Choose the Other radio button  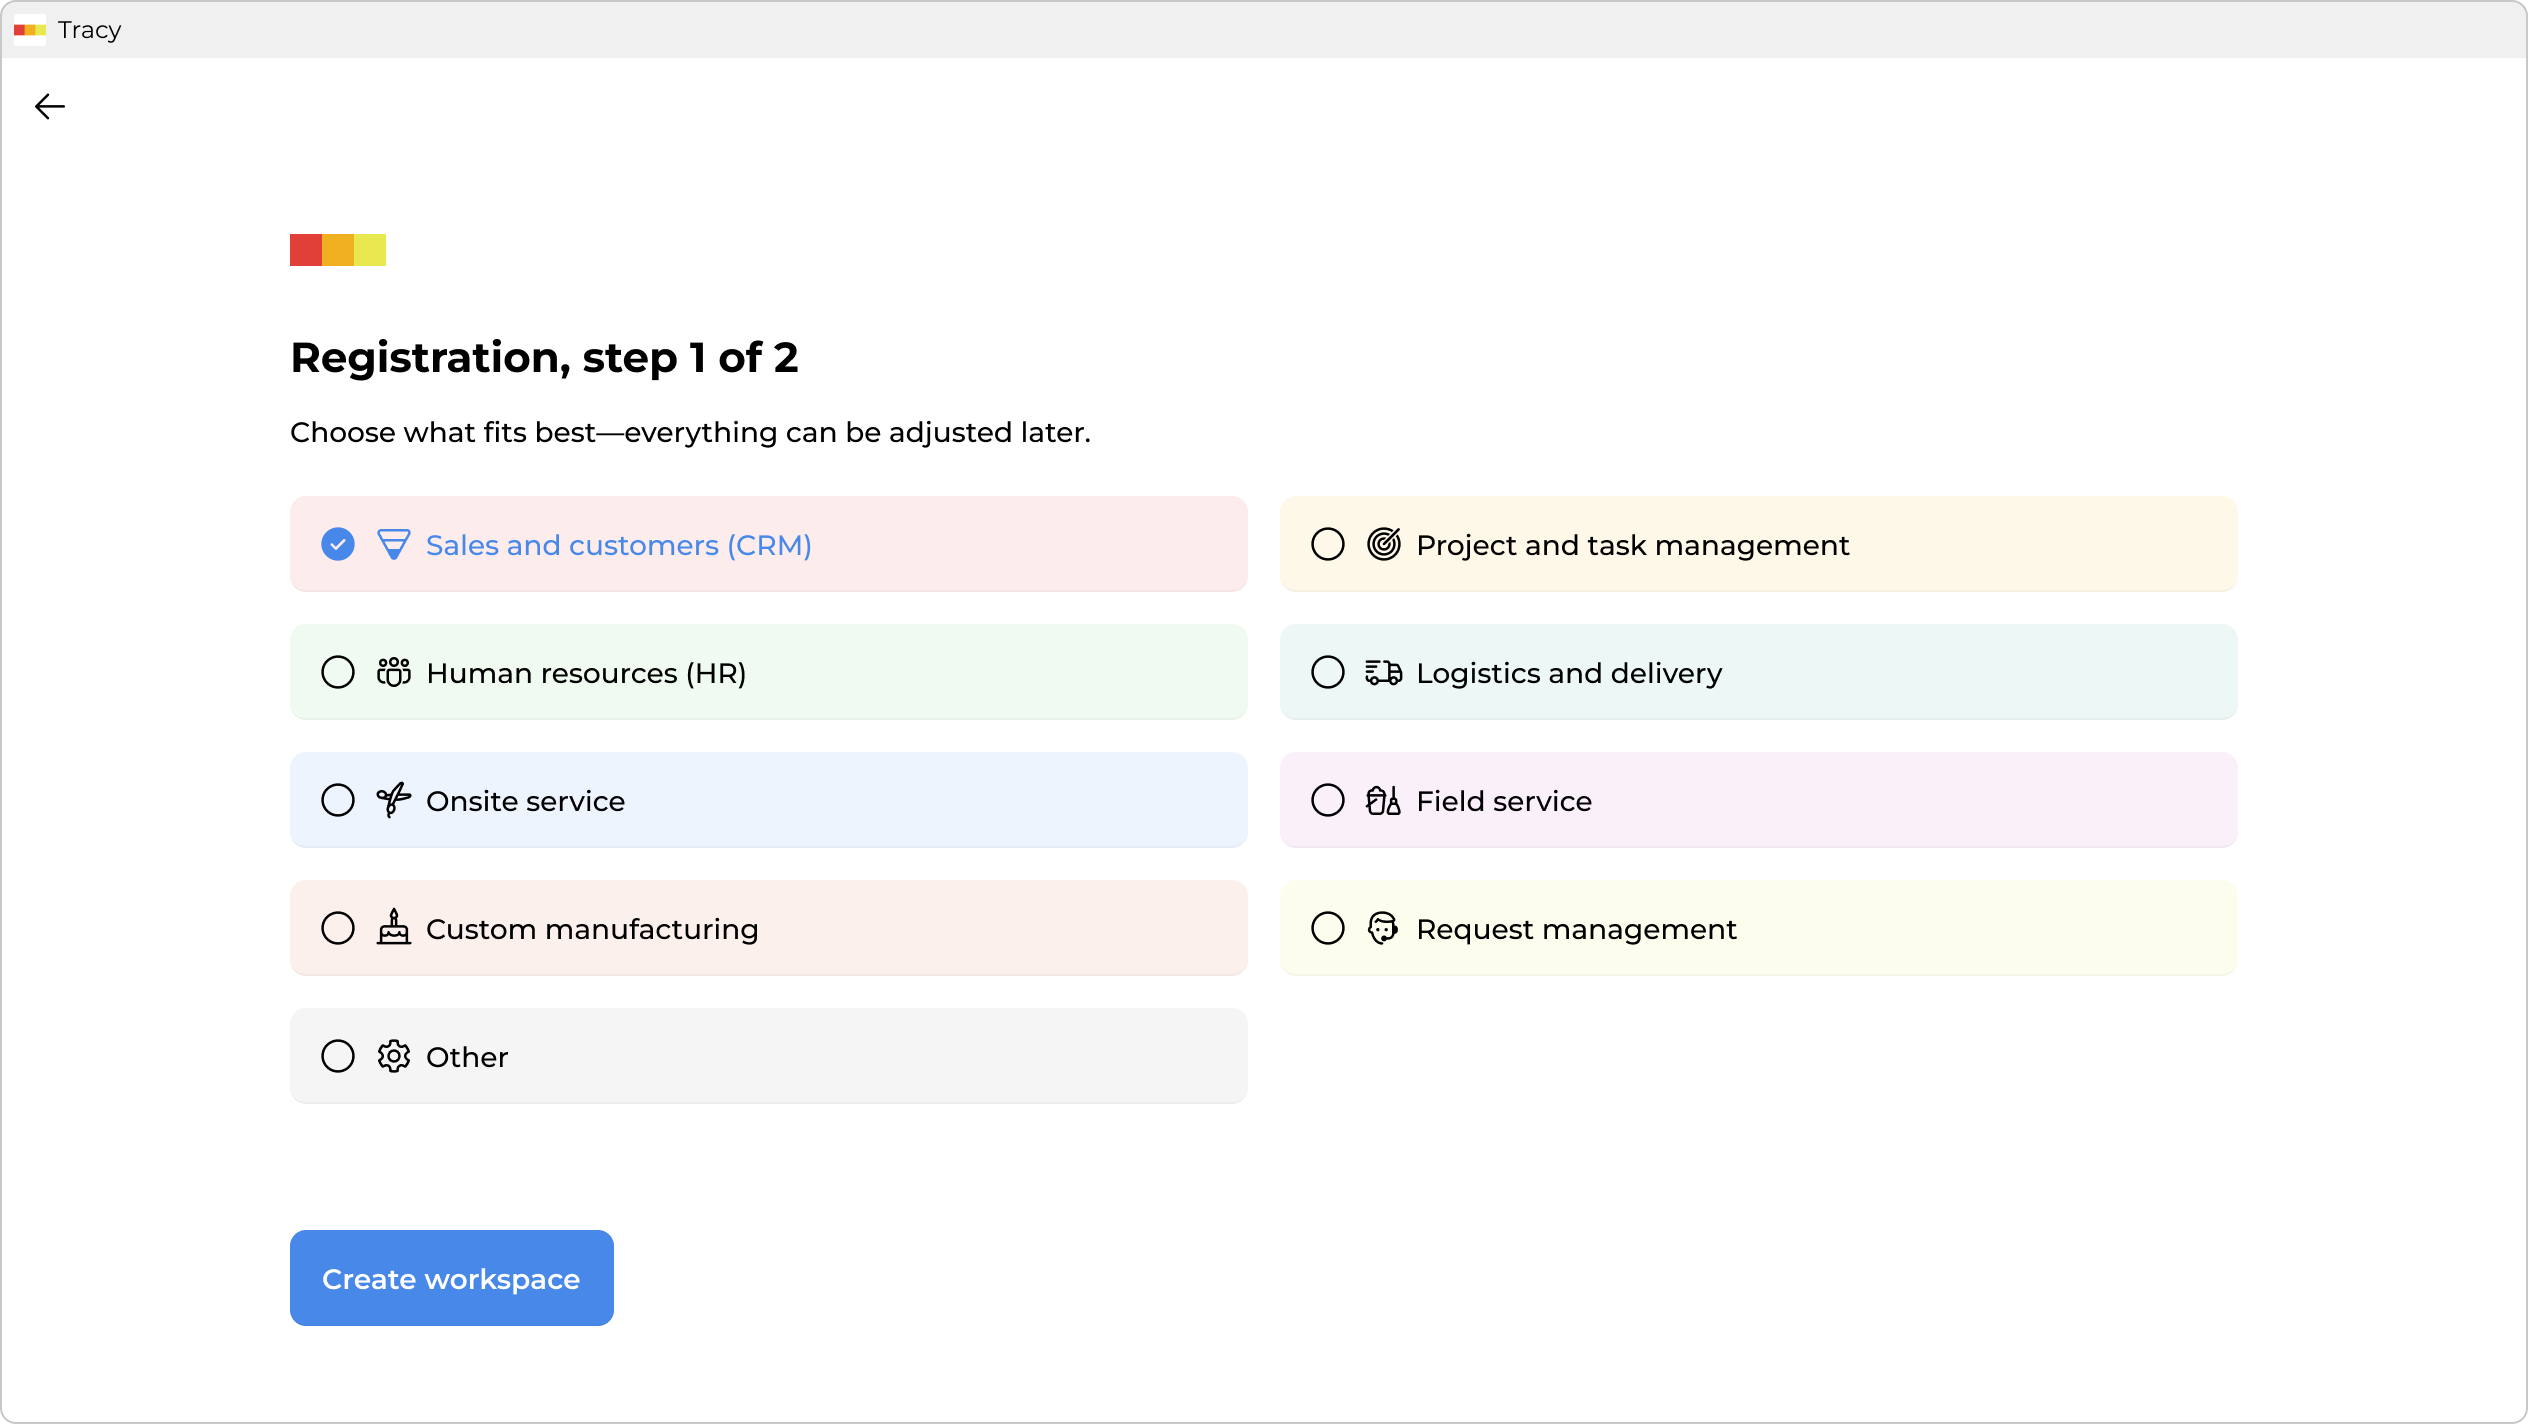pos(338,1057)
